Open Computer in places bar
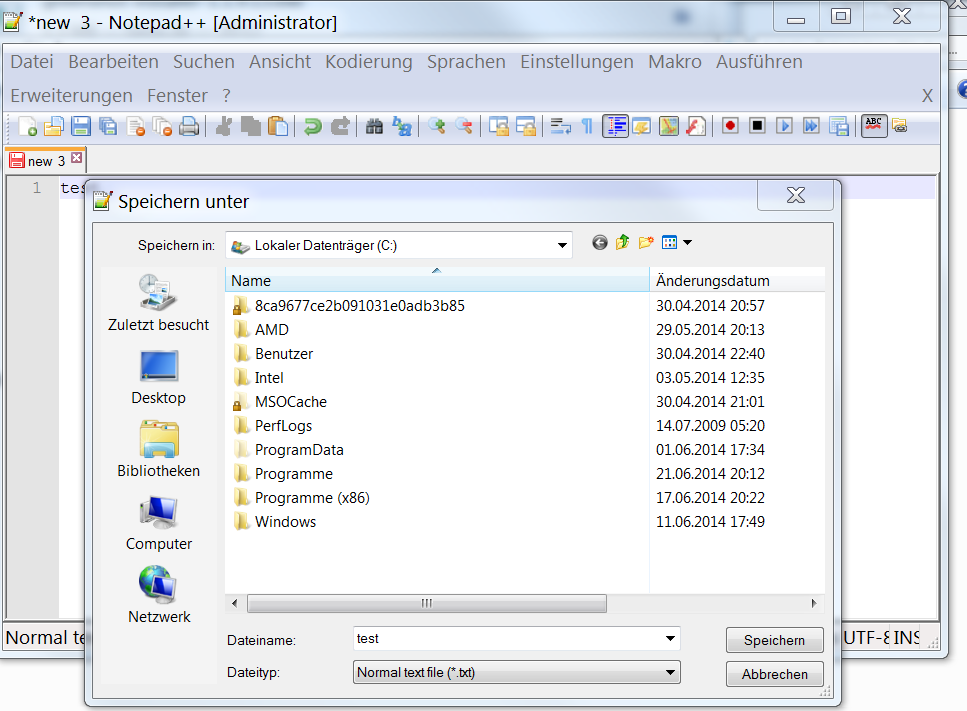The width and height of the screenshot is (967, 711). click(x=158, y=523)
